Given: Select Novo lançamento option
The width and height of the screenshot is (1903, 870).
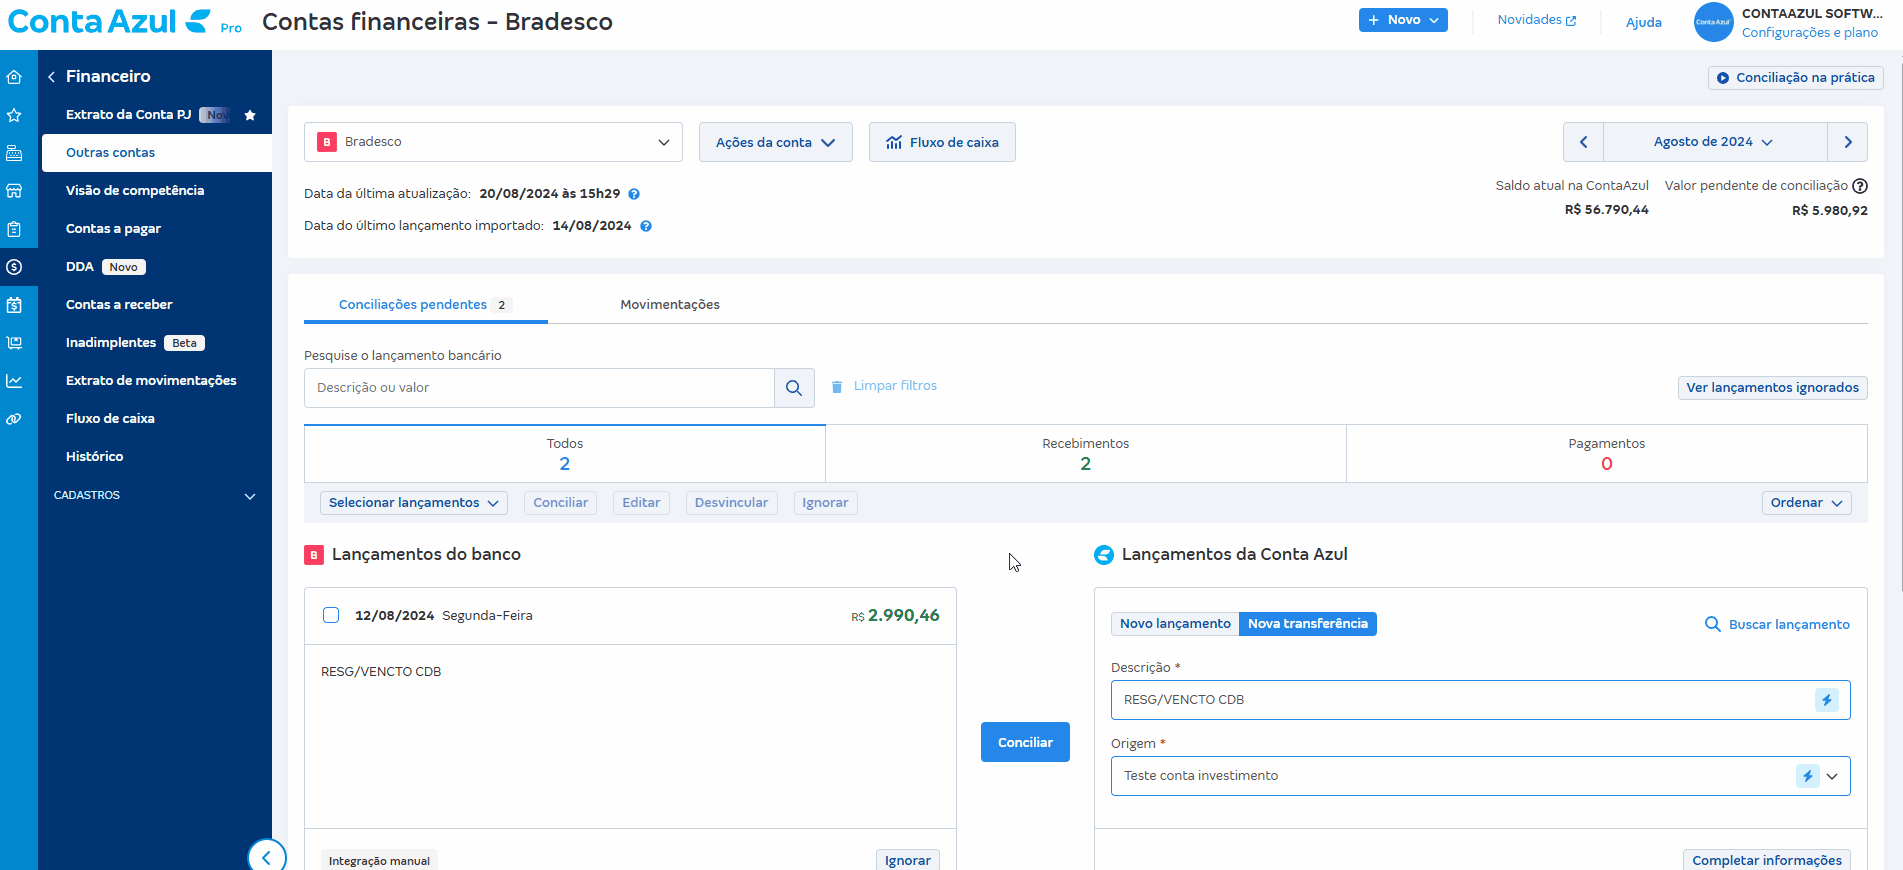Looking at the screenshot, I should [x=1175, y=624].
